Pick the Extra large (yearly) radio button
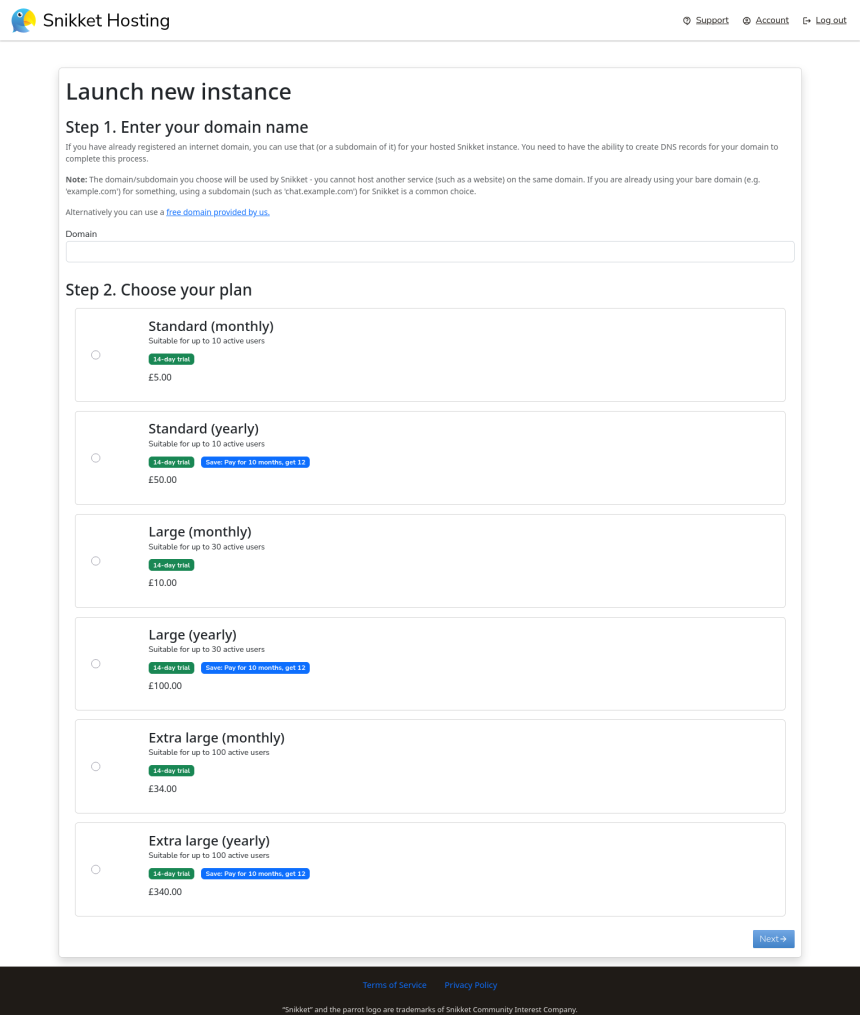 click(x=96, y=870)
